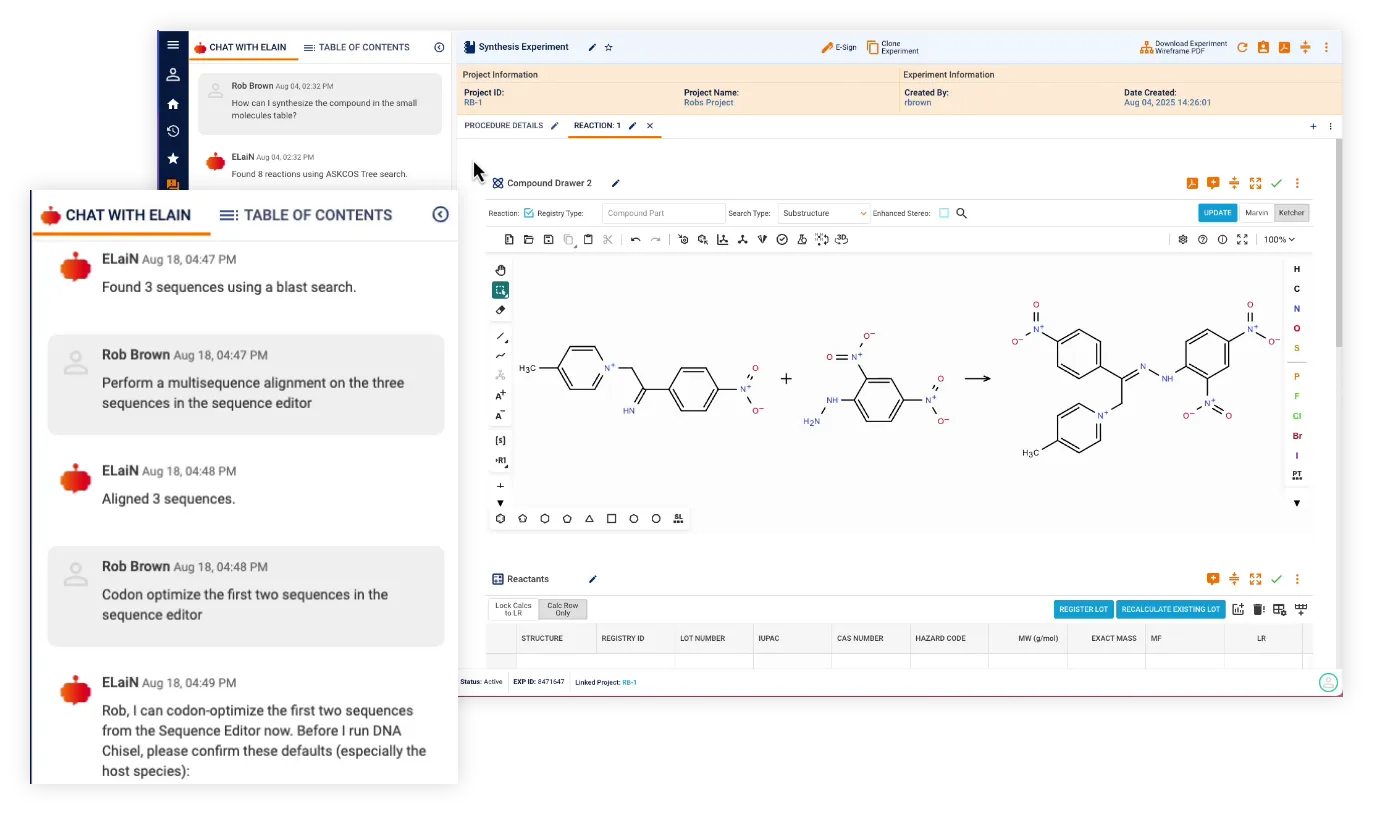
Task: Select the red Oxygen atom swatch in element panel
Action: (1297, 328)
